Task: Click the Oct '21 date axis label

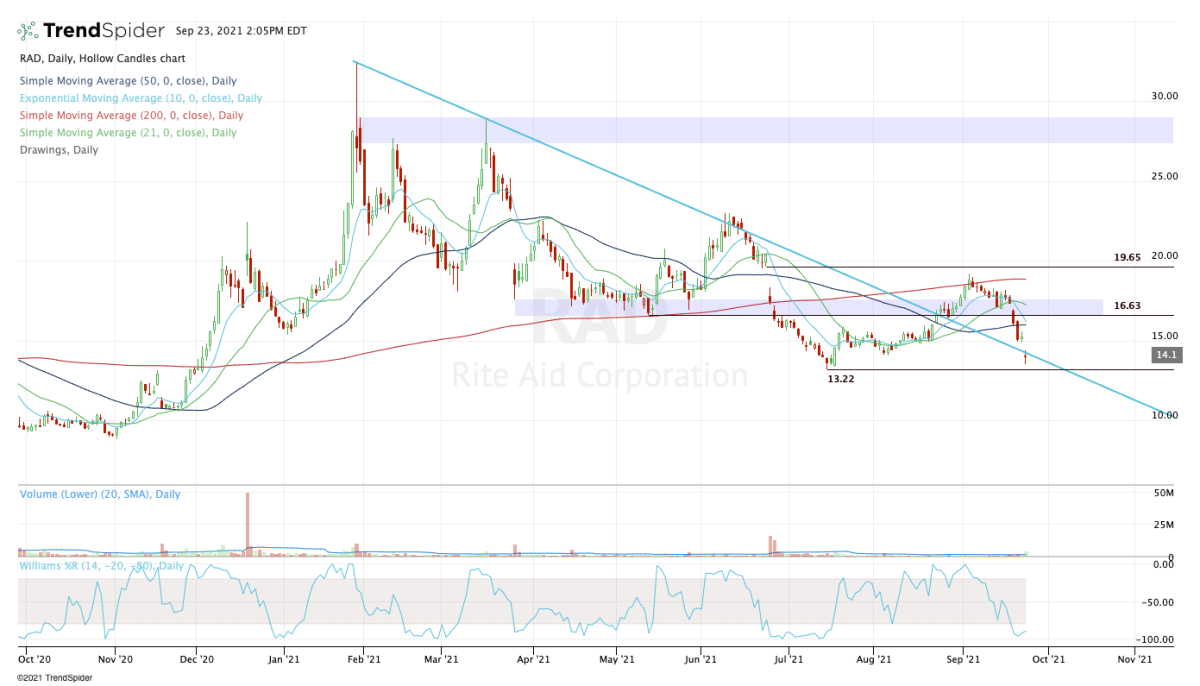Action: (x=1044, y=659)
